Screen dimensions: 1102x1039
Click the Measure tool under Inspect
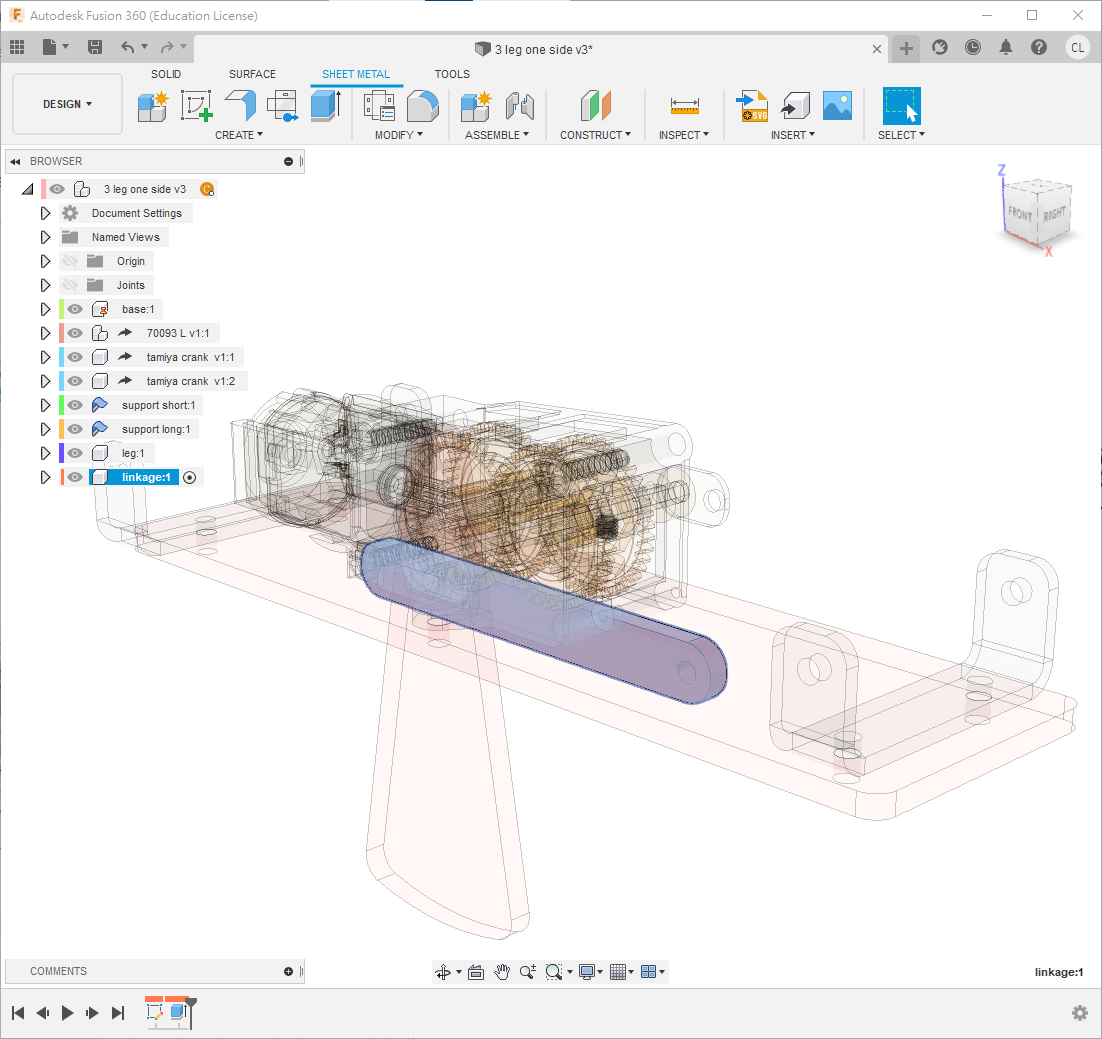[x=685, y=105]
